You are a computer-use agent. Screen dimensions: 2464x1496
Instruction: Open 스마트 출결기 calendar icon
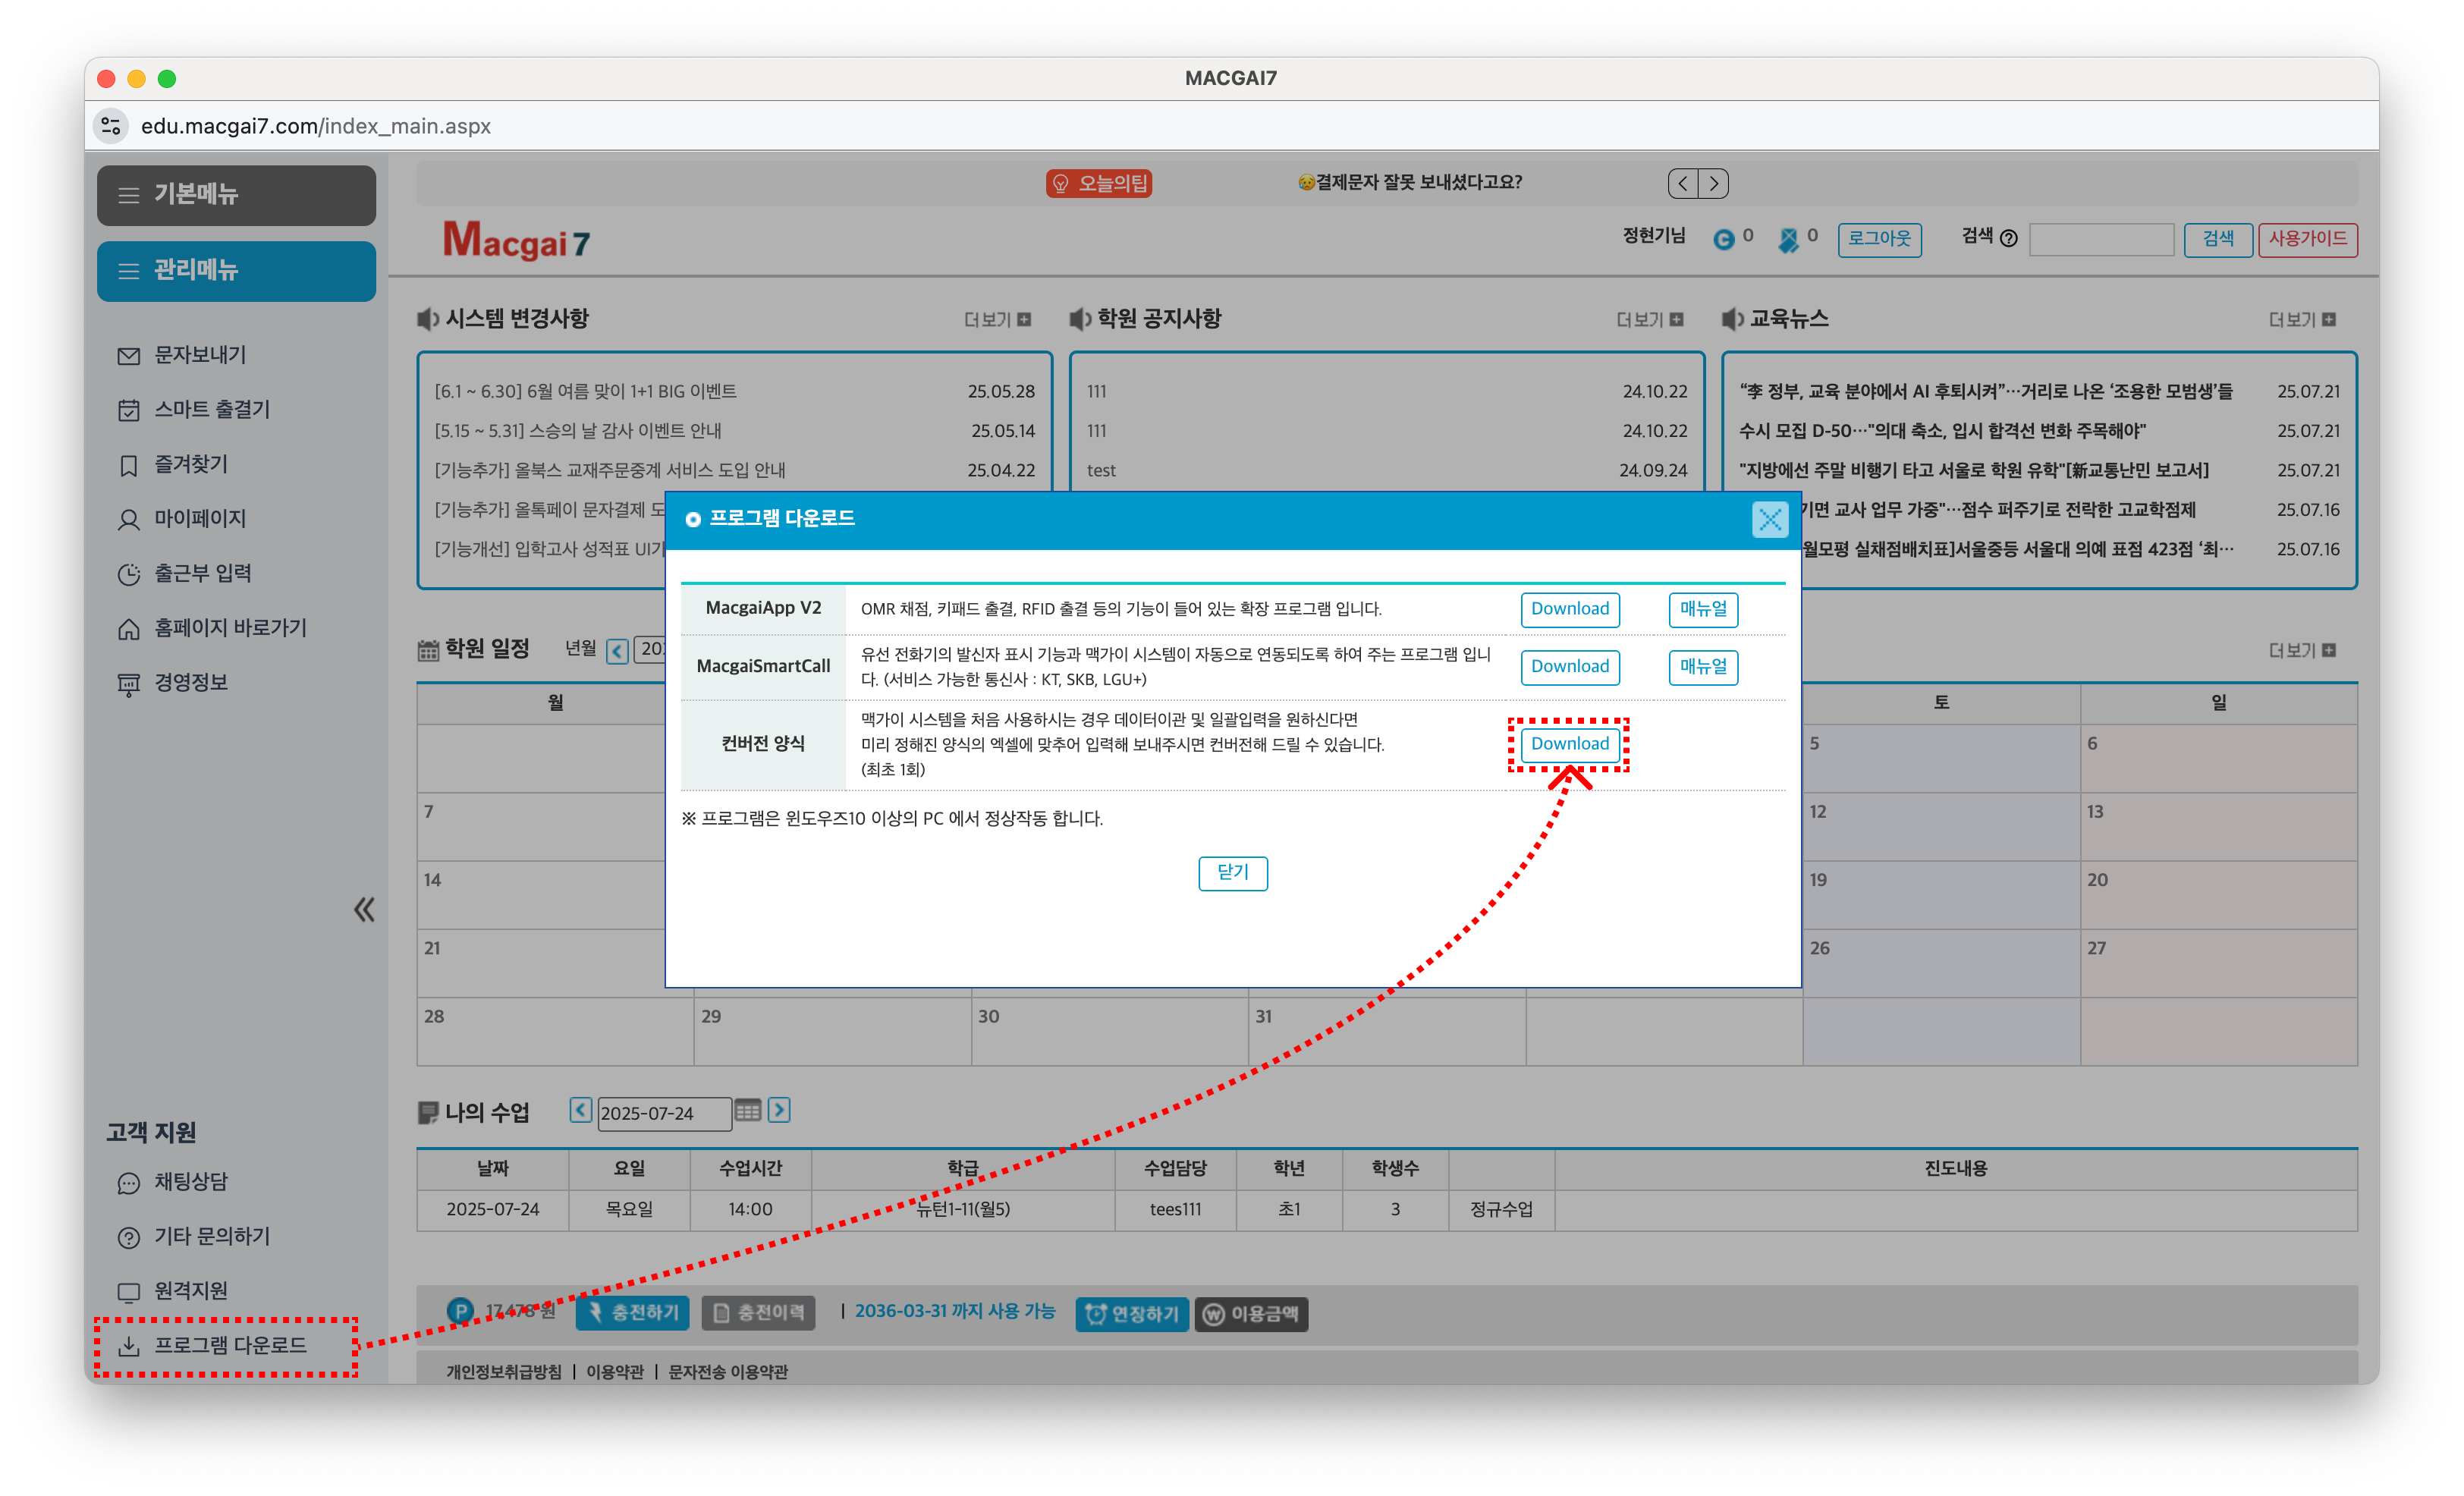click(128, 410)
